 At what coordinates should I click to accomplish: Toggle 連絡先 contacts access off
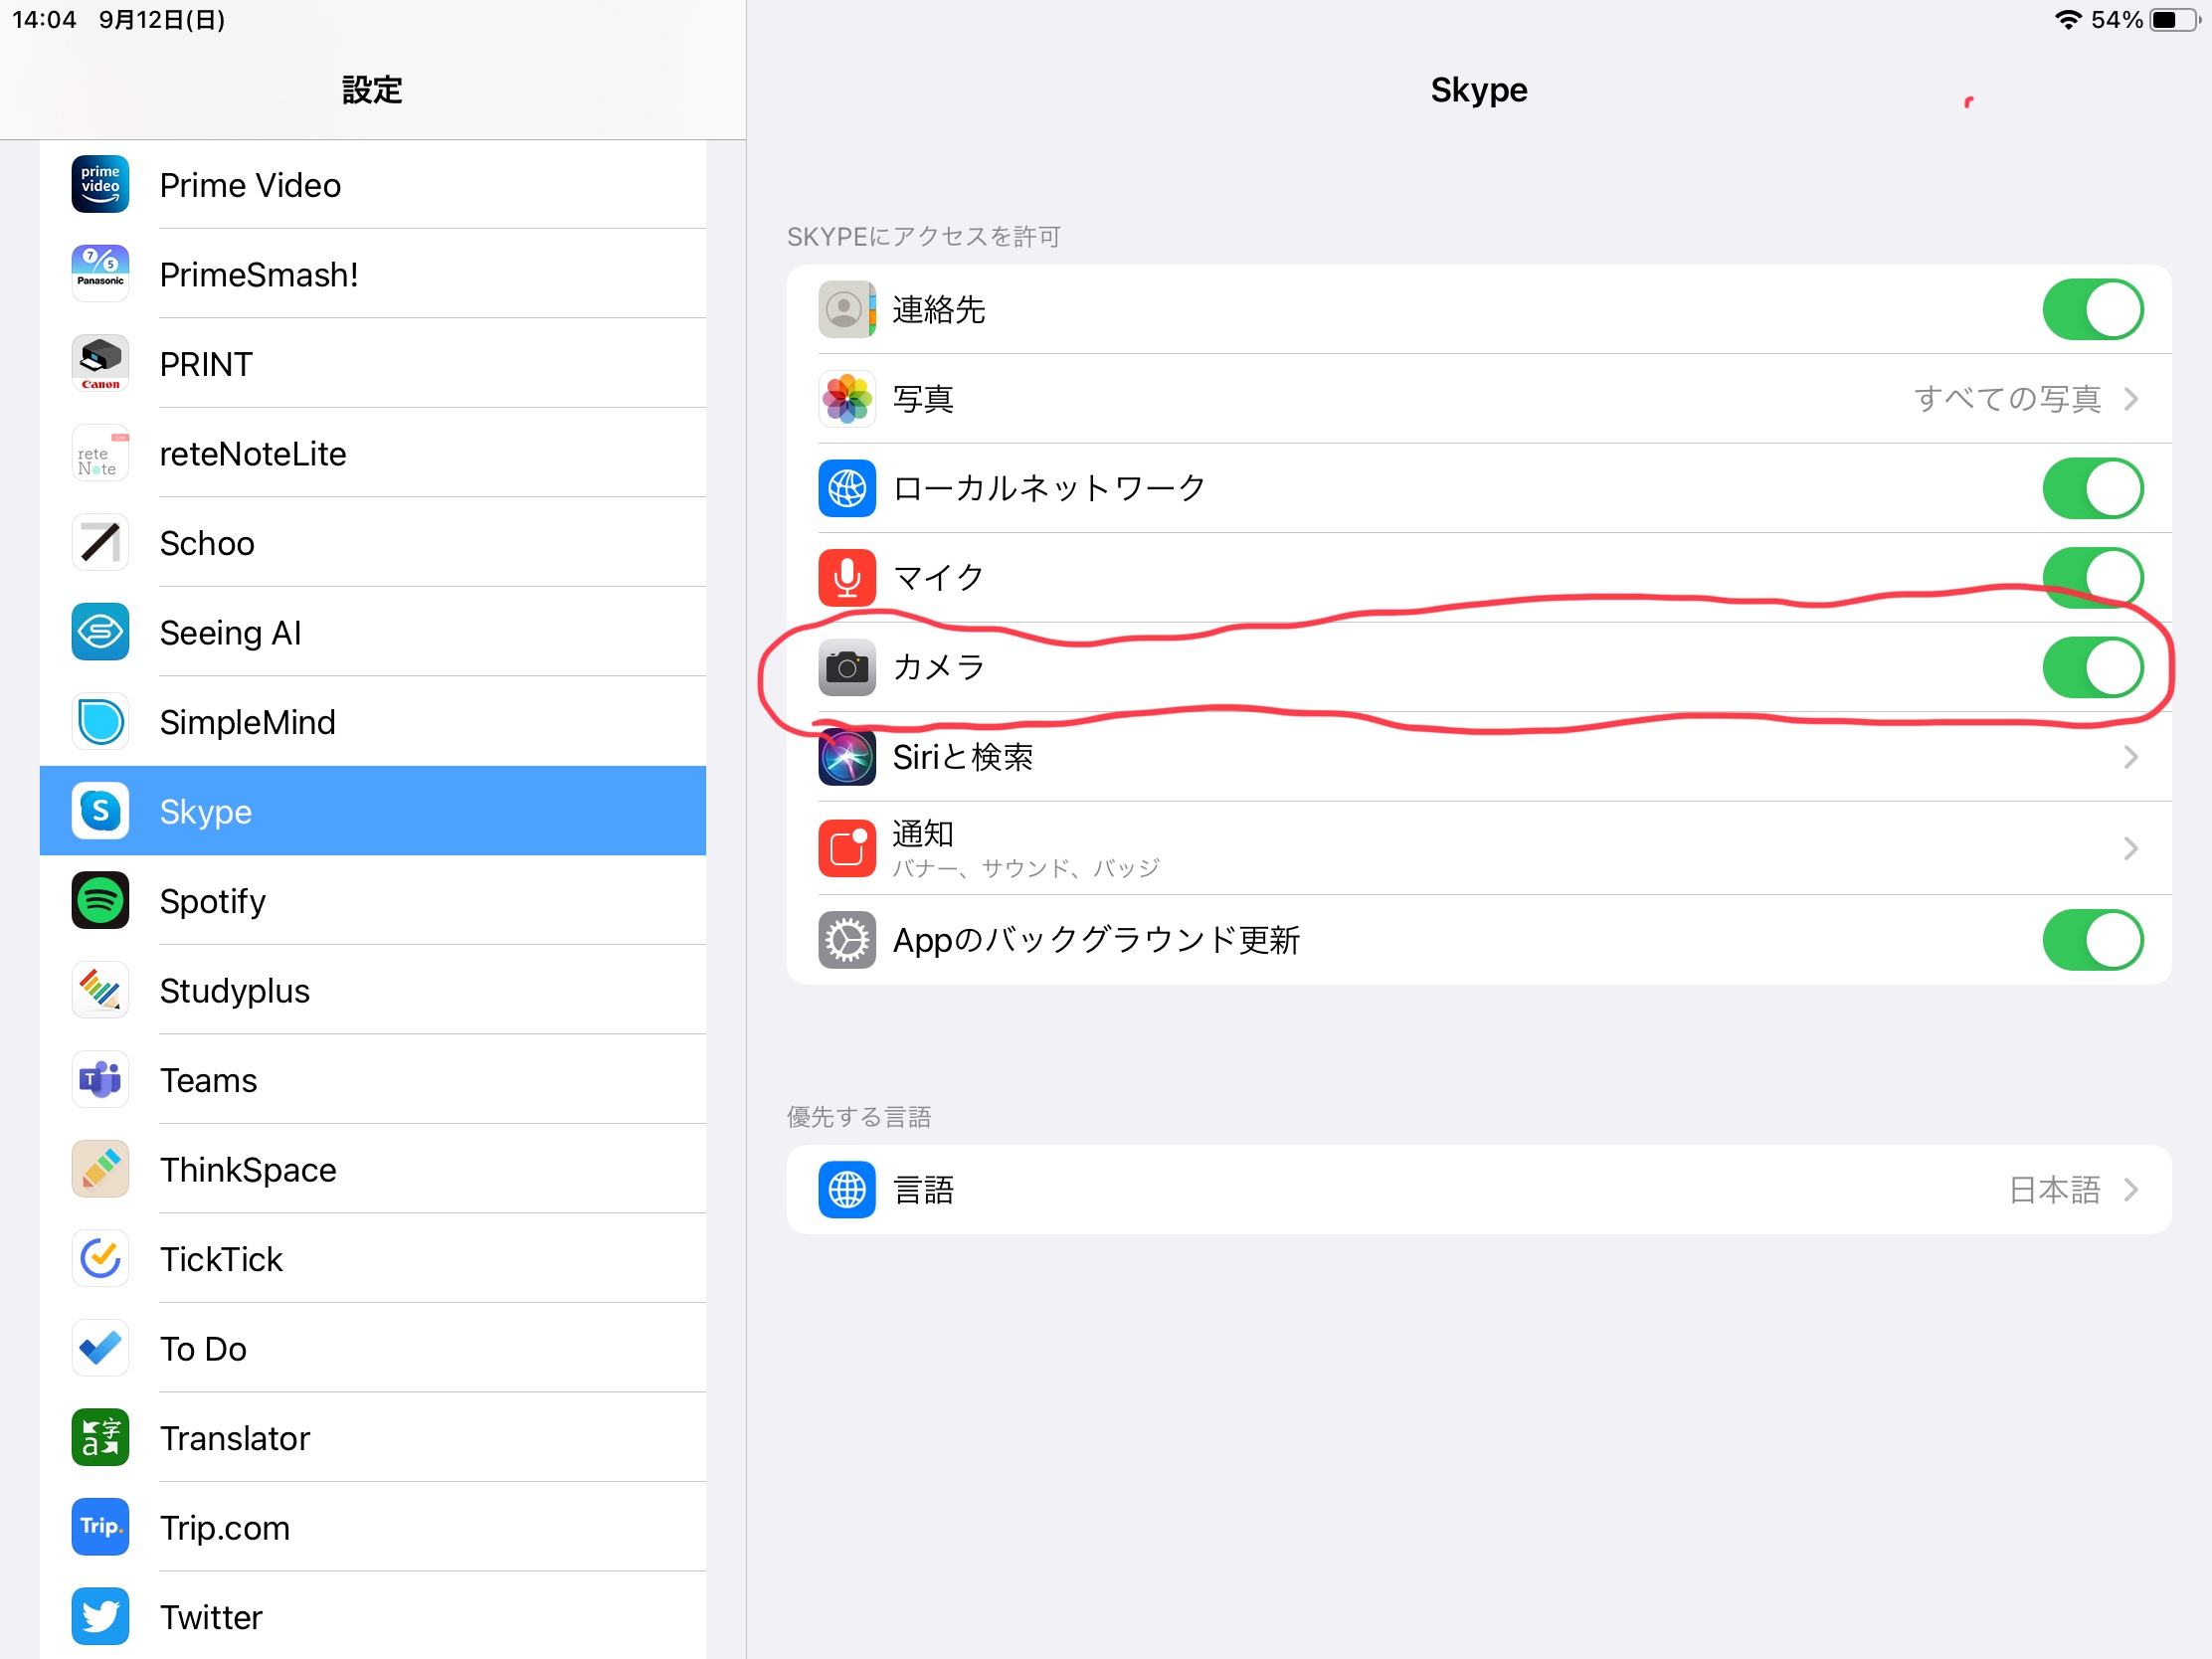(x=2092, y=309)
